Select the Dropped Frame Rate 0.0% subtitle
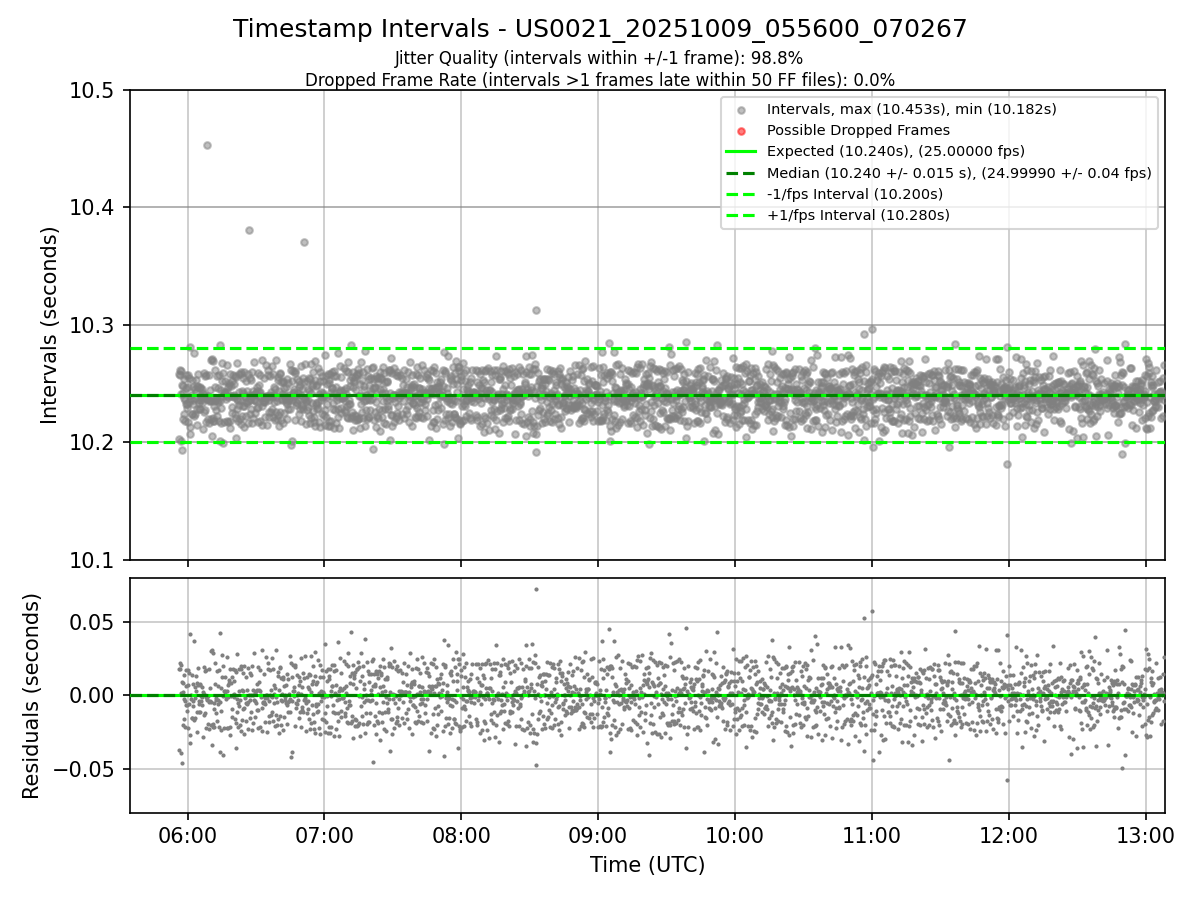Viewport: 1200px width, 900px height. click(600, 80)
